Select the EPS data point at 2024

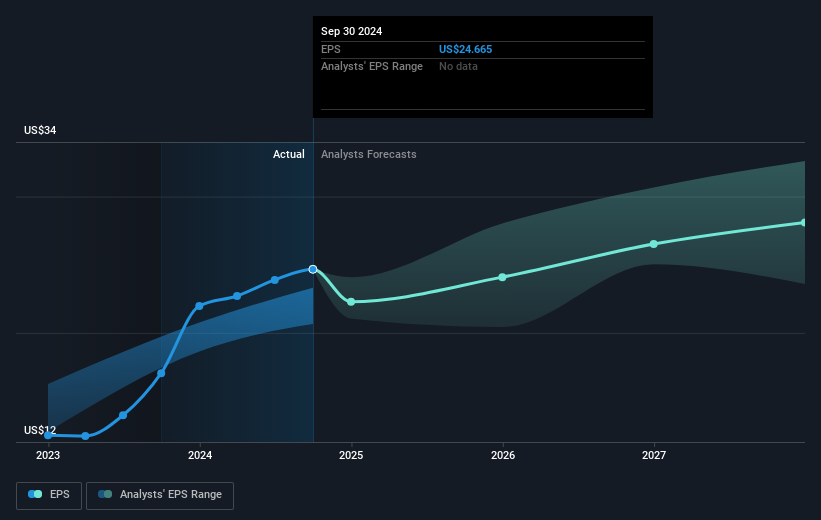click(199, 306)
